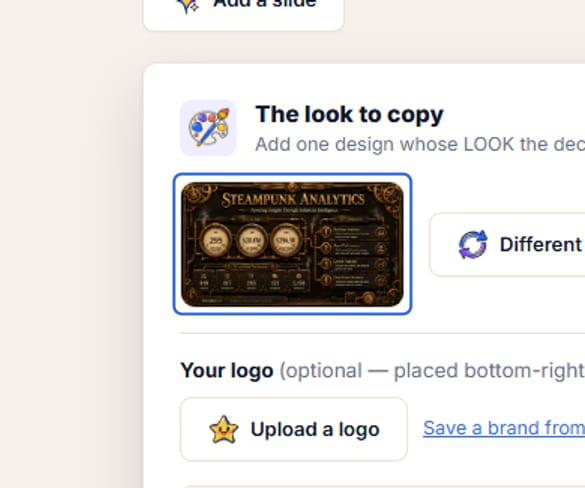Click the Add one design whose LOOK description

pos(420,144)
